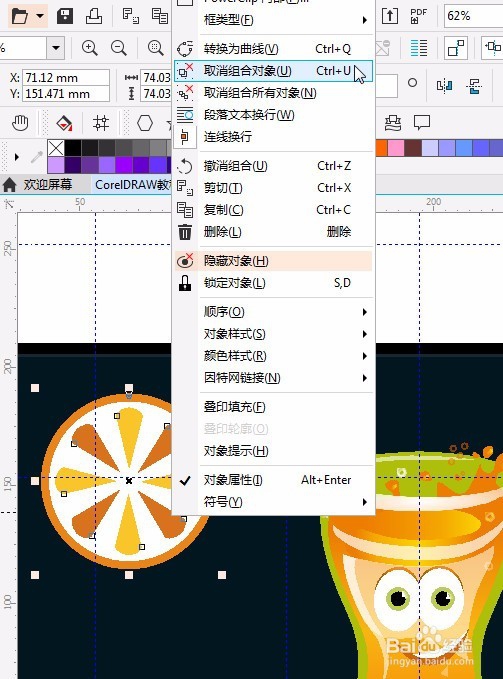Choose 叠印填充(F) menu entry
Screen dimensions: 503x679
click(273, 407)
